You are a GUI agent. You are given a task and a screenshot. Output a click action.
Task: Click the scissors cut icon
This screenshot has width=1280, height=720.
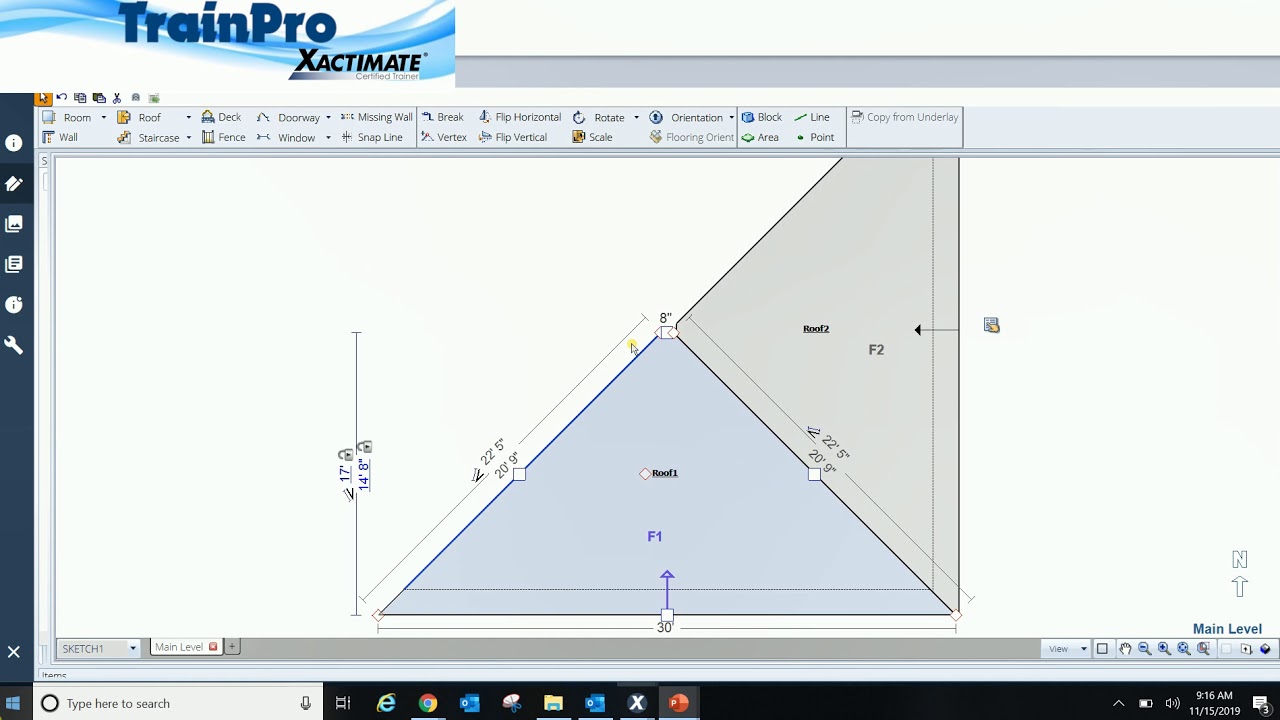pos(117,98)
